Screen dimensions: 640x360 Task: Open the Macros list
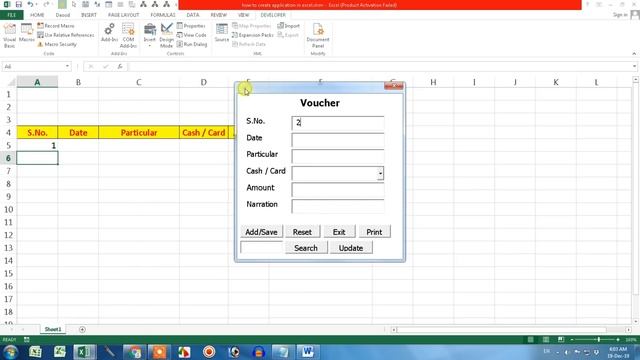[27, 33]
